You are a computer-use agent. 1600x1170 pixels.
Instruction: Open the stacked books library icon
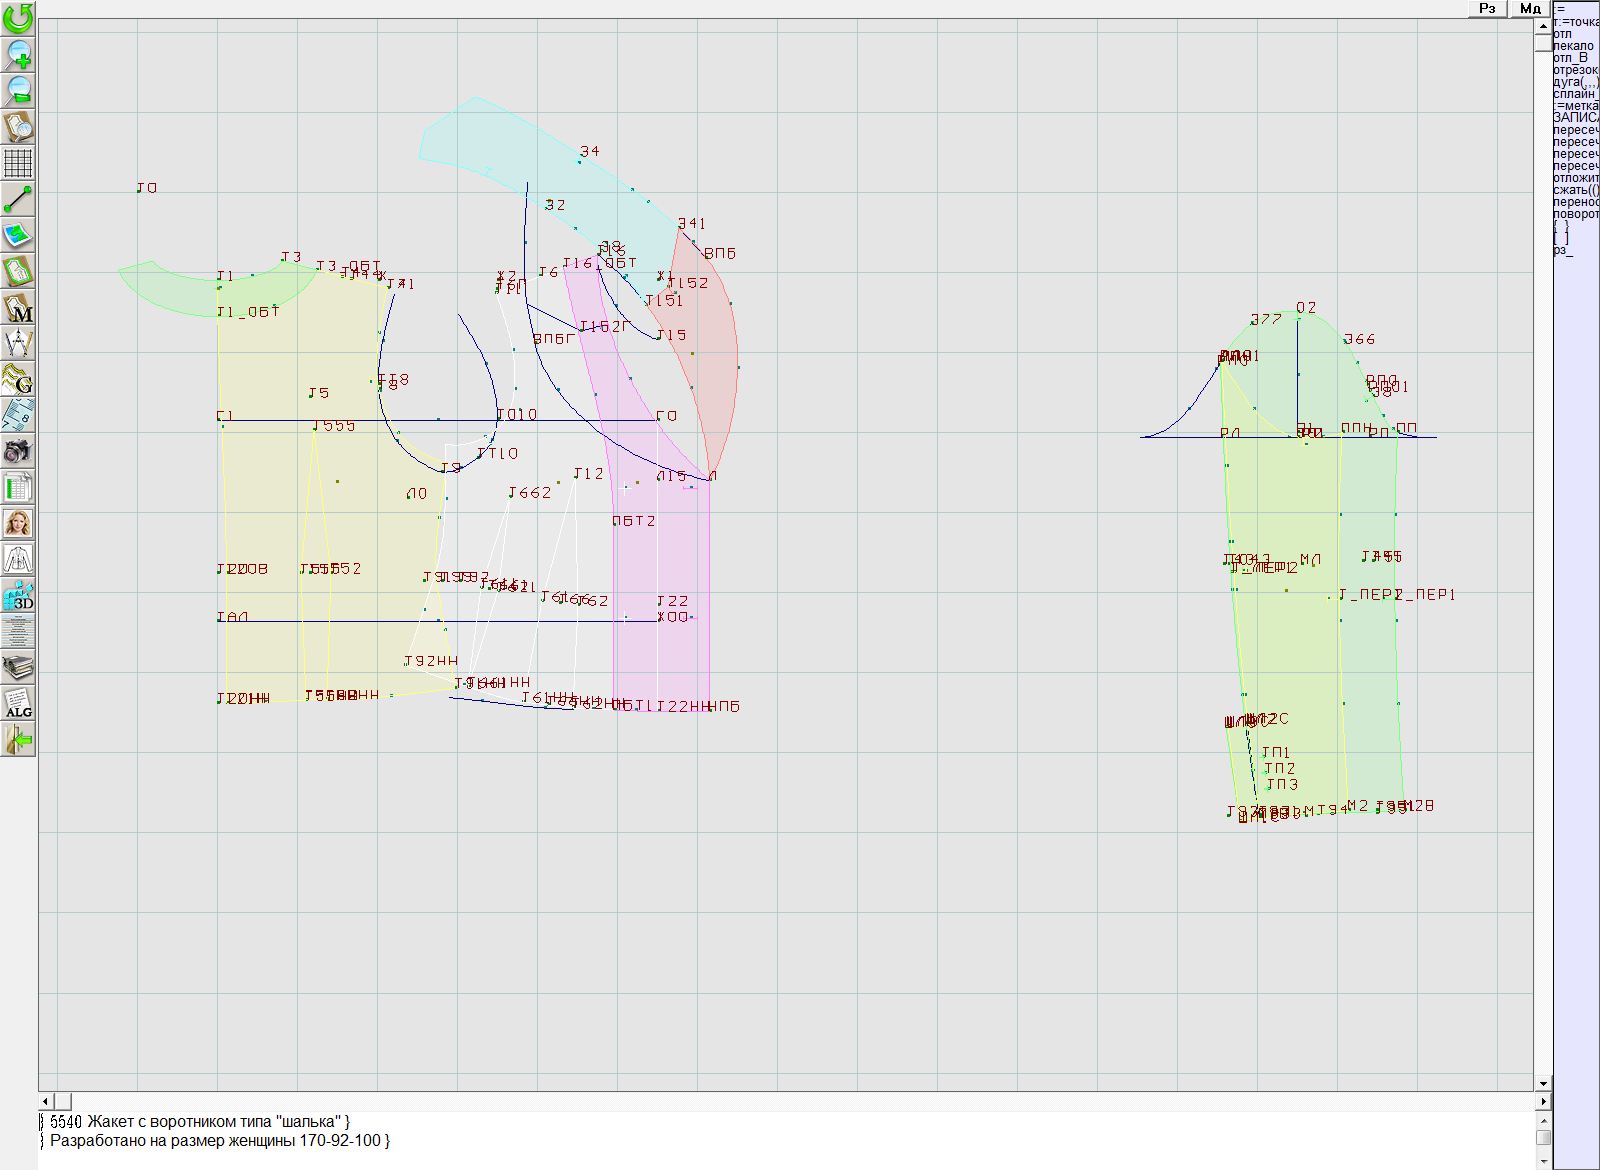point(18,667)
